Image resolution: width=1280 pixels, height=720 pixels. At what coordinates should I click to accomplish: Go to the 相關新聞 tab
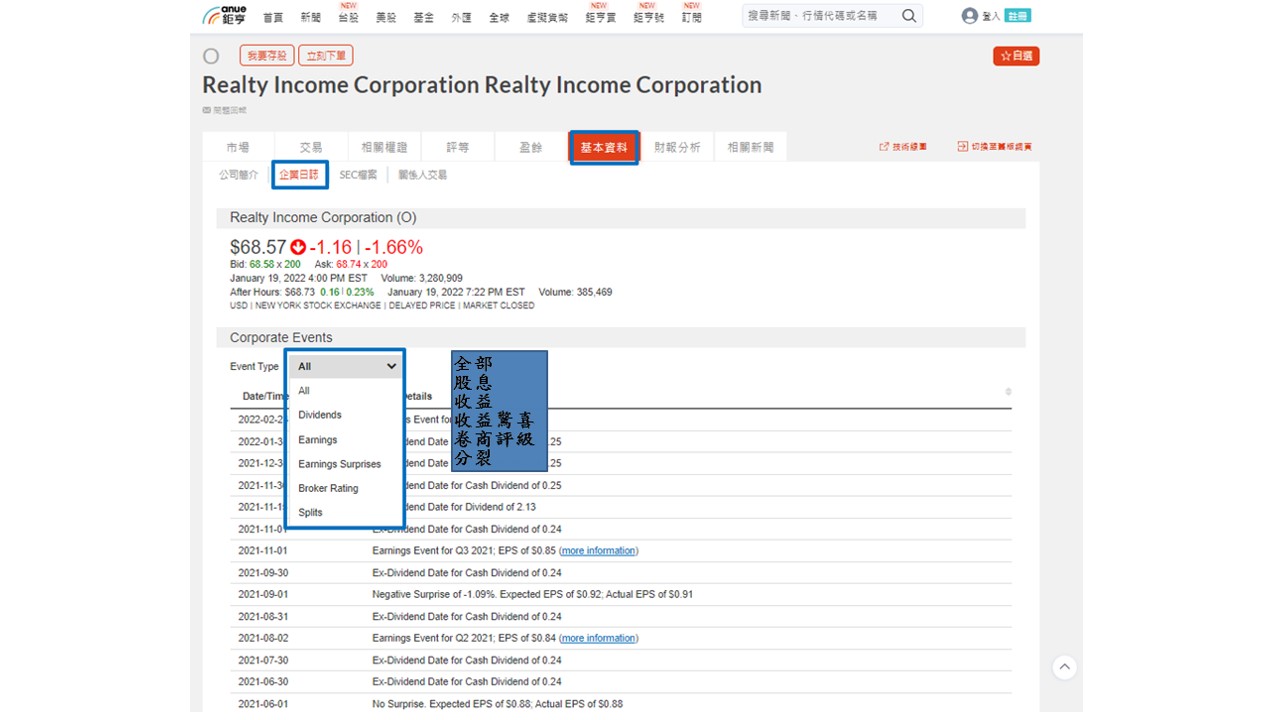[750, 147]
